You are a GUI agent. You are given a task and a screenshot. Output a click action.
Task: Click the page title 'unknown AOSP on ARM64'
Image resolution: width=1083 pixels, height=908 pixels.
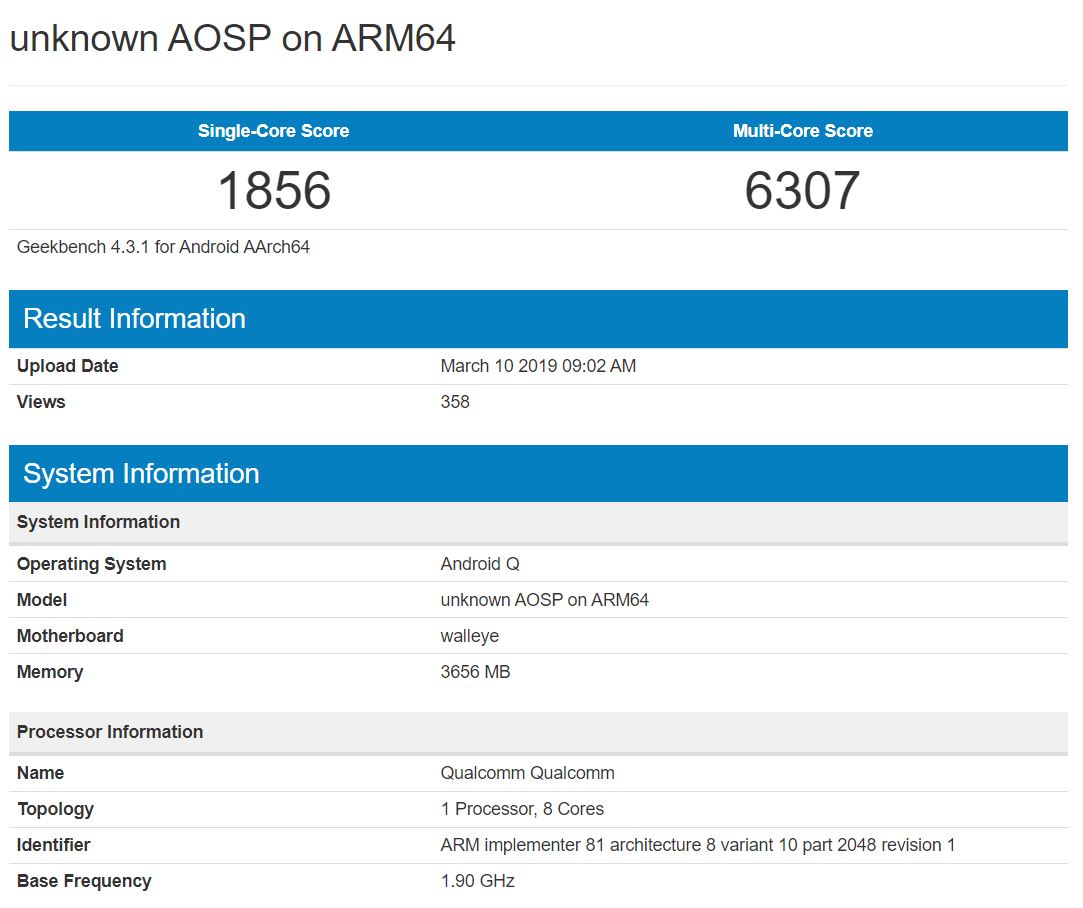232,39
